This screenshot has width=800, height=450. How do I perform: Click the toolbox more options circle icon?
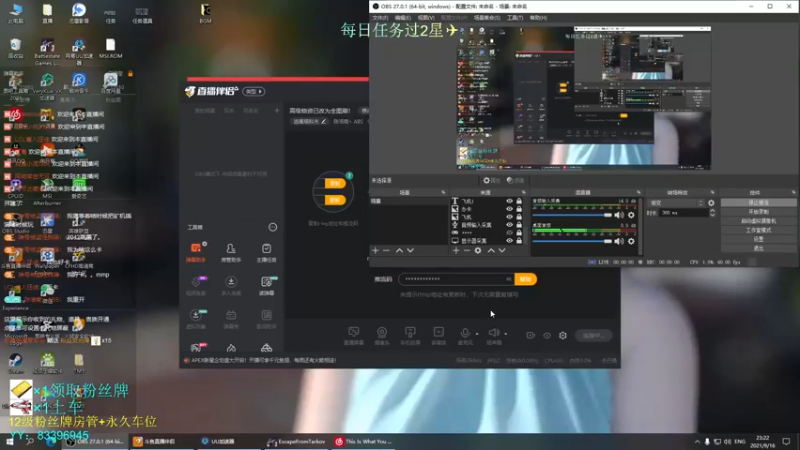point(273,227)
